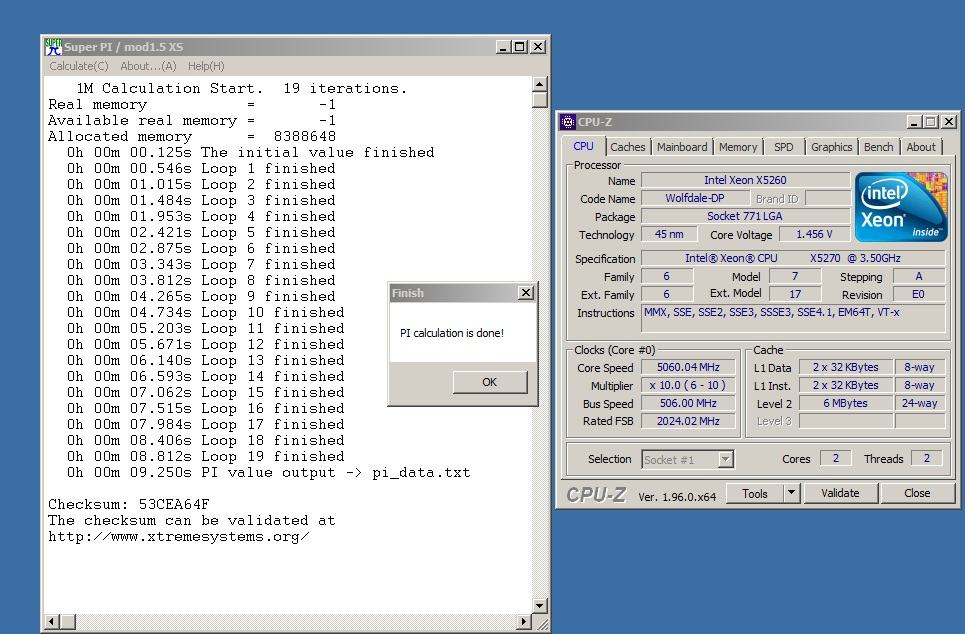The height and width of the screenshot is (634, 965).
Task: Click the L1 Data value 2 x 32 KBytes
Action: coord(846,367)
